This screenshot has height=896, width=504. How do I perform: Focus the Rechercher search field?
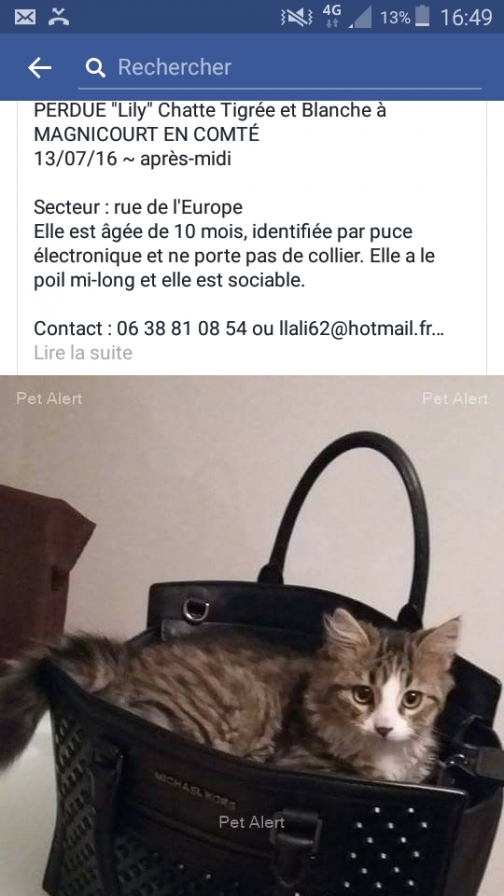tap(280, 67)
